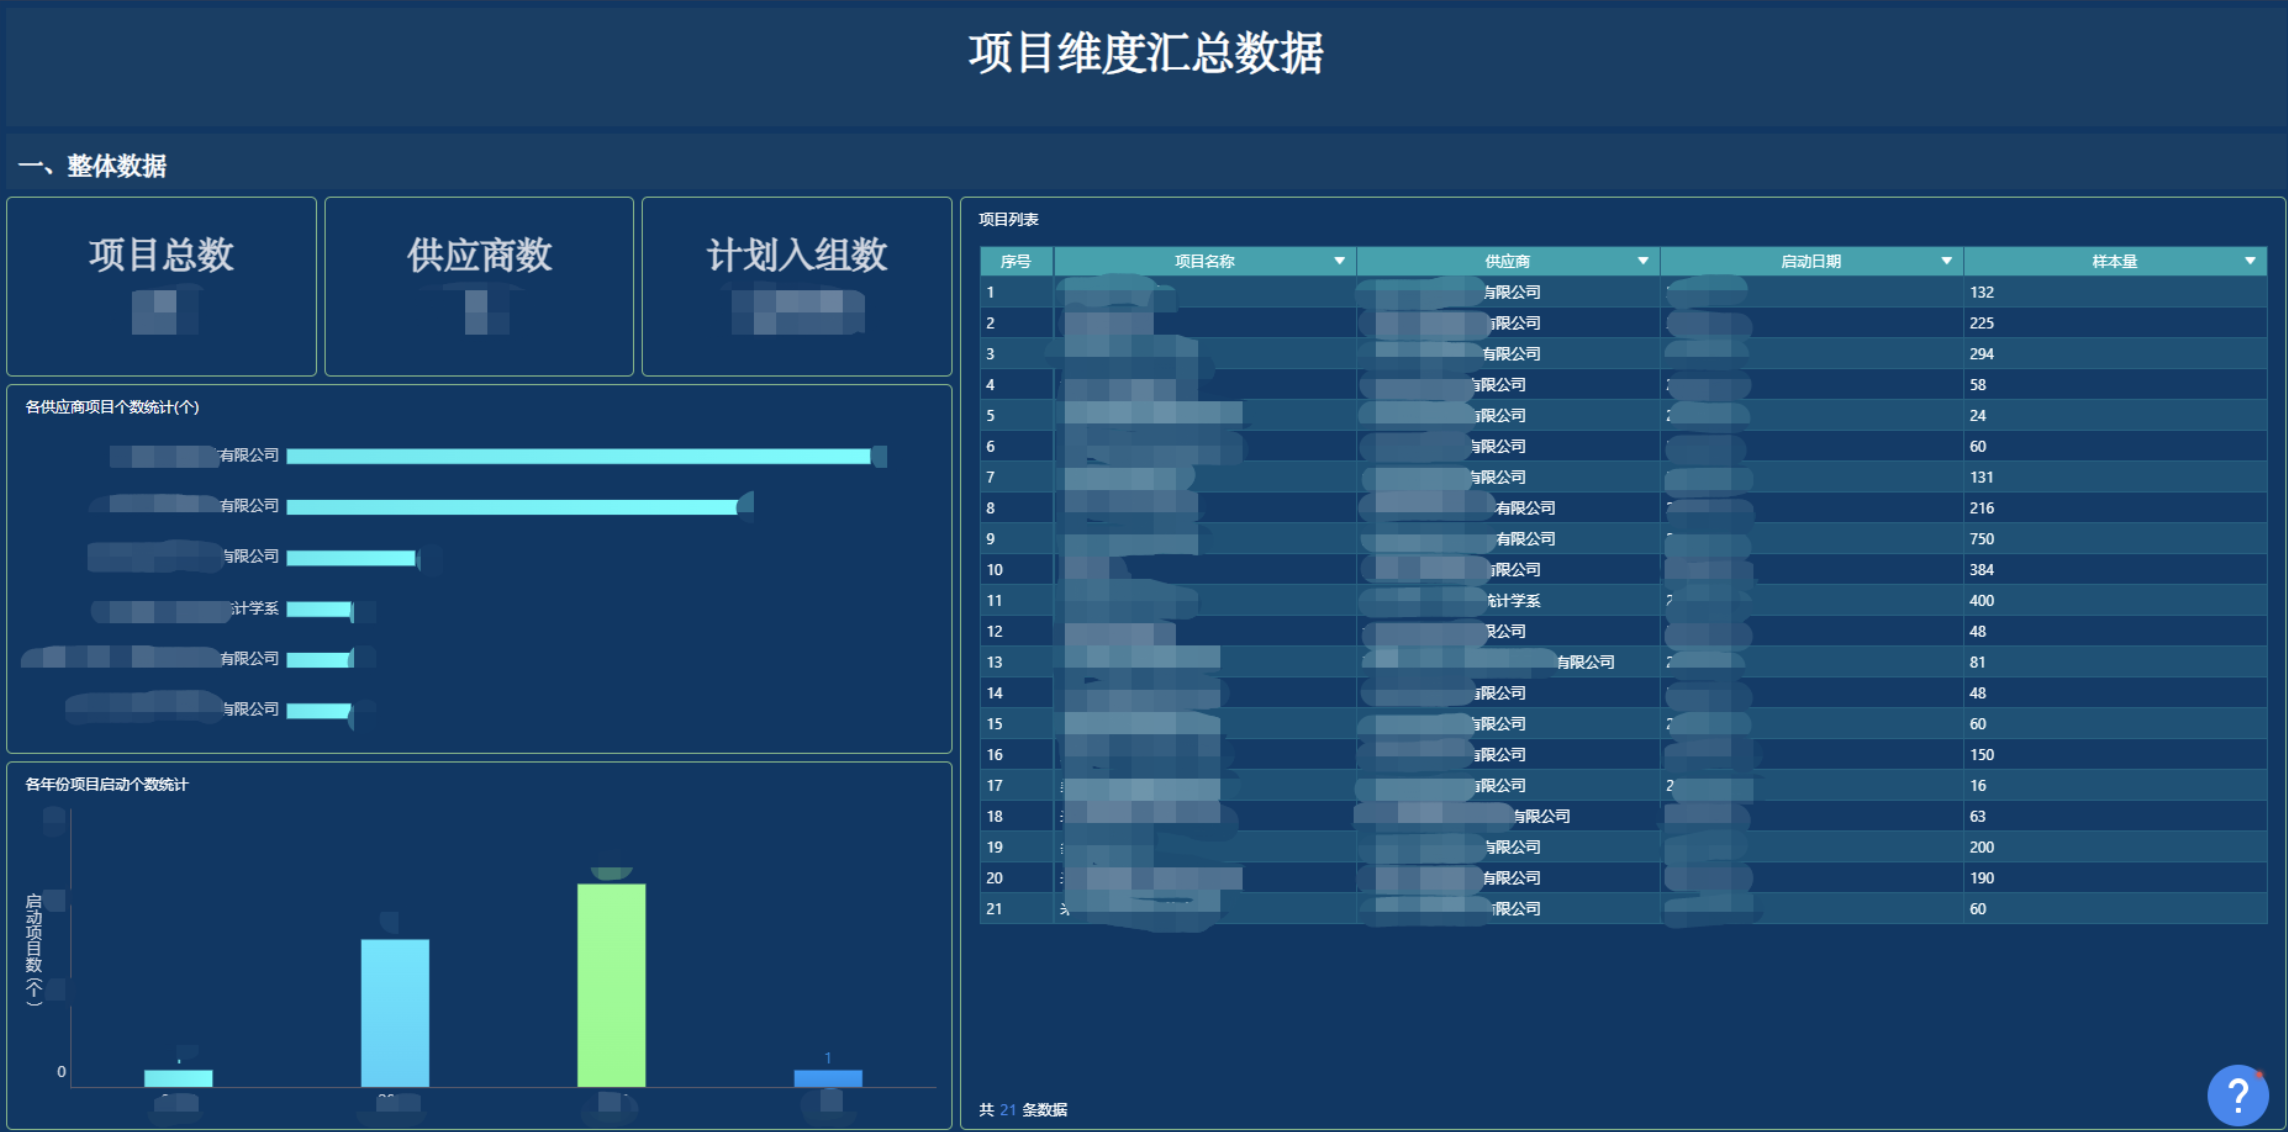Click the longest supplier horizontal bar

pyautogui.click(x=578, y=456)
